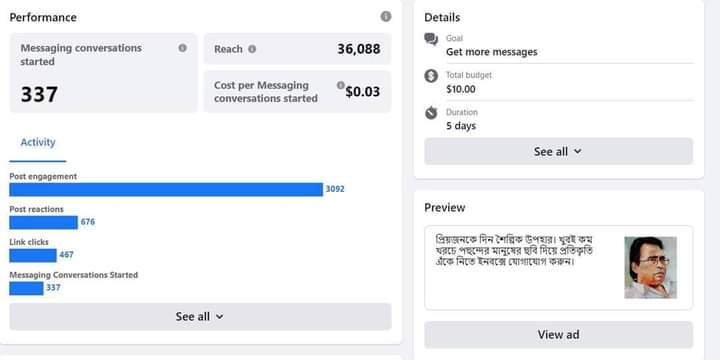
Task: Click the chevron on Details See all
Action: [578, 151]
